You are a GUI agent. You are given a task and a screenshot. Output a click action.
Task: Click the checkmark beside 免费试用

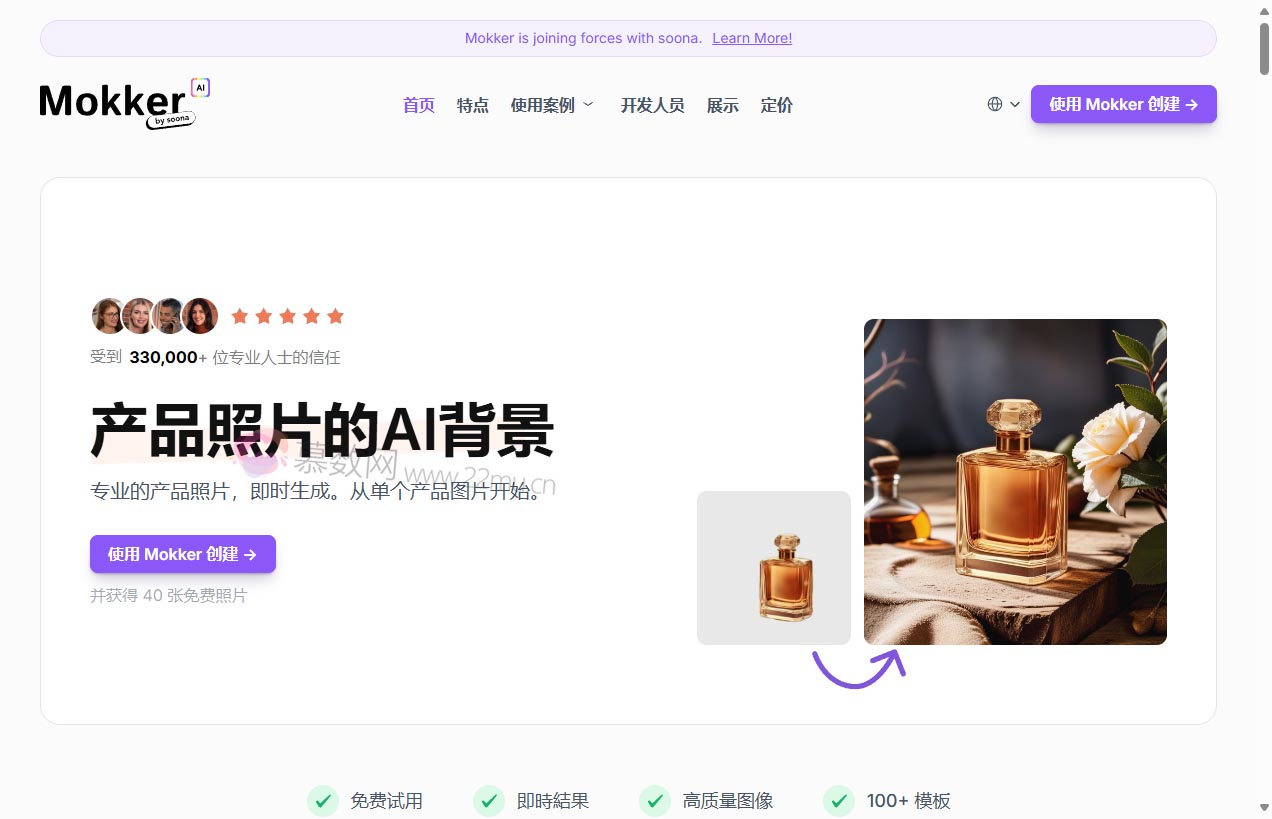tap(322, 800)
